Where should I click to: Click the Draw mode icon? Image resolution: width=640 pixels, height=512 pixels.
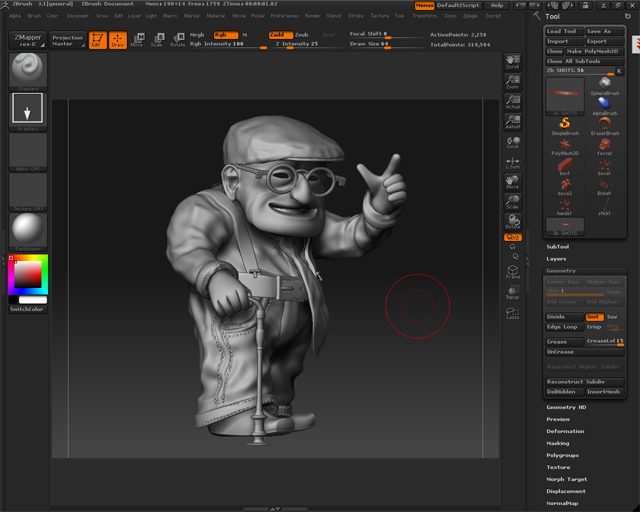coord(118,41)
